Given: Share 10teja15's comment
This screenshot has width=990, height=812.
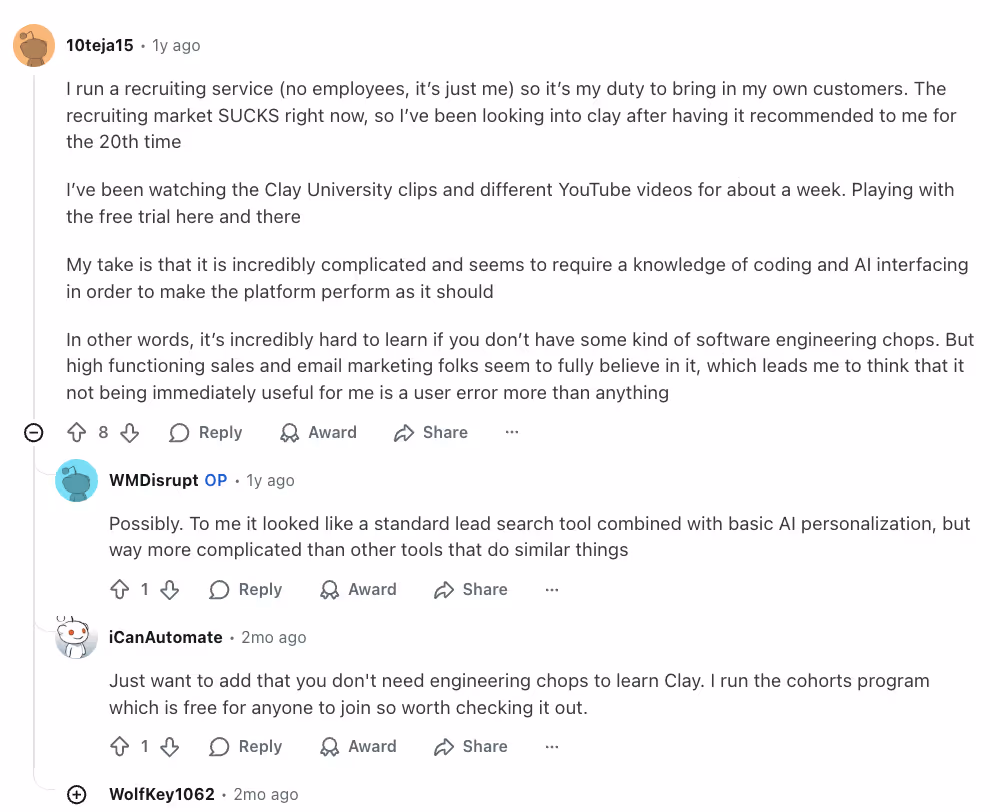Looking at the screenshot, I should pyautogui.click(x=430, y=432).
